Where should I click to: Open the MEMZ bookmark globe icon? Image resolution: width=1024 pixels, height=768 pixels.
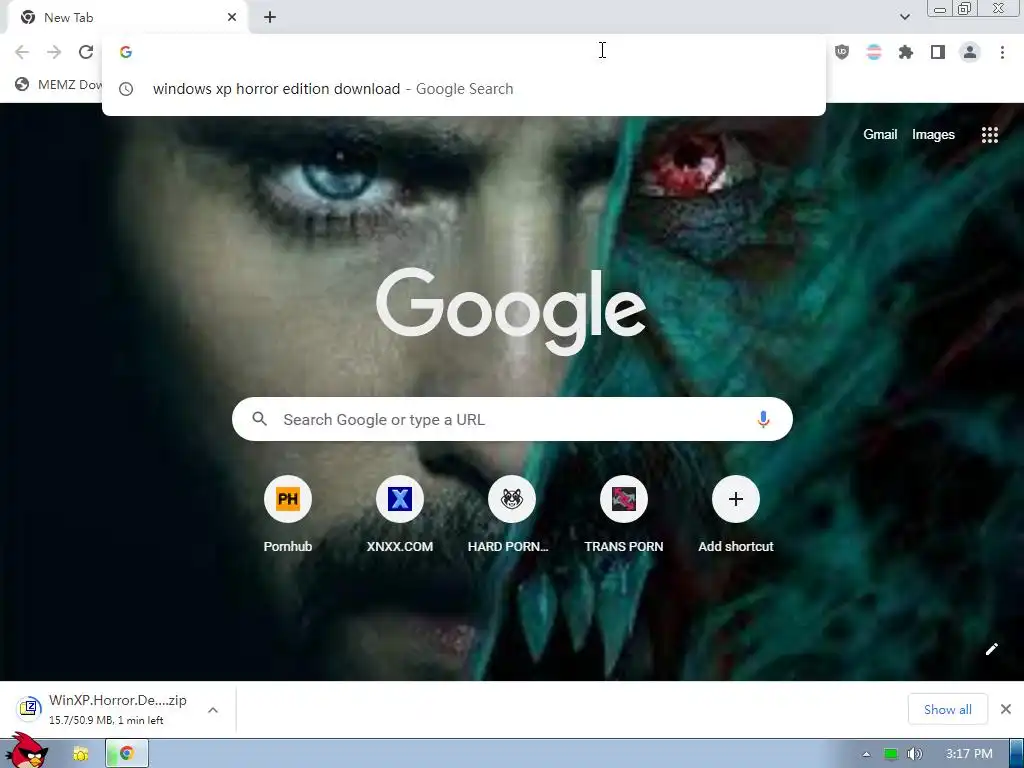coord(22,84)
